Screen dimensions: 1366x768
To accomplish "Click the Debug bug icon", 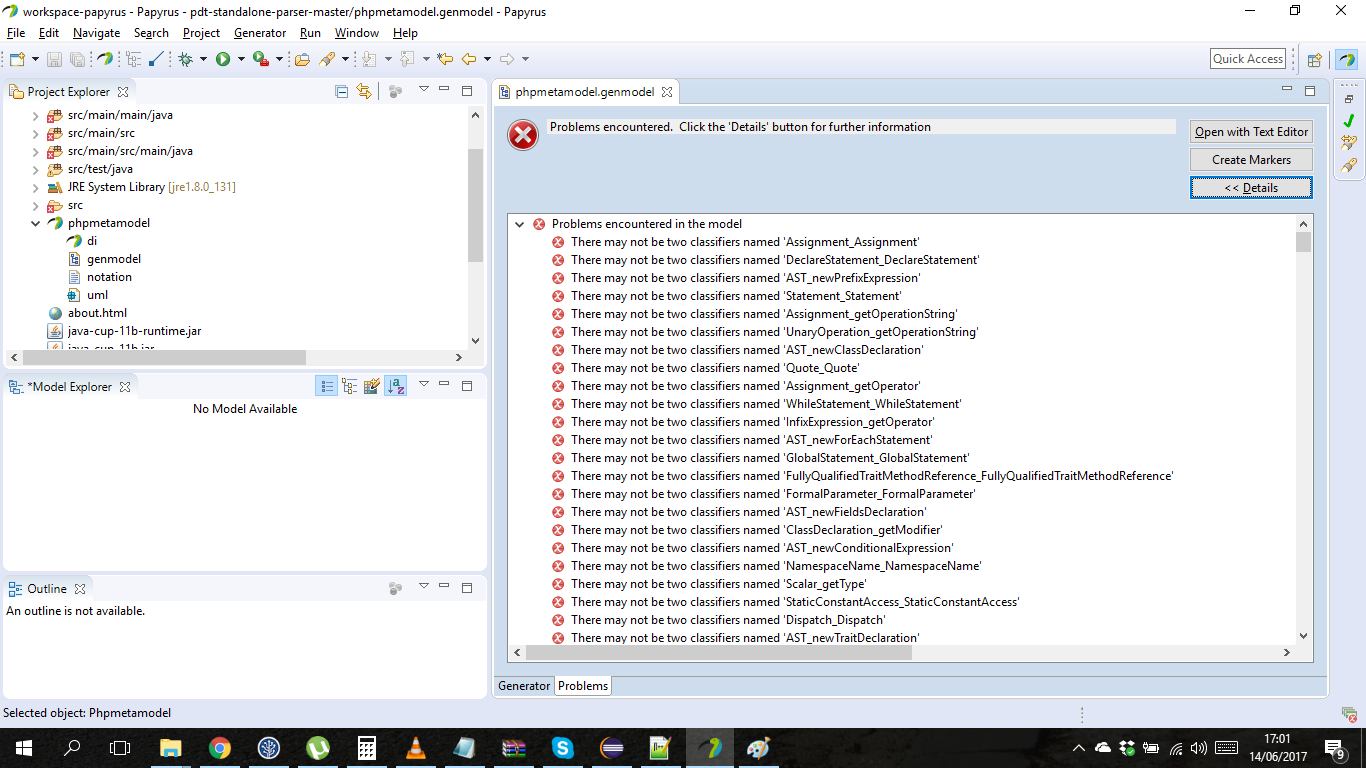I will tap(186, 59).
